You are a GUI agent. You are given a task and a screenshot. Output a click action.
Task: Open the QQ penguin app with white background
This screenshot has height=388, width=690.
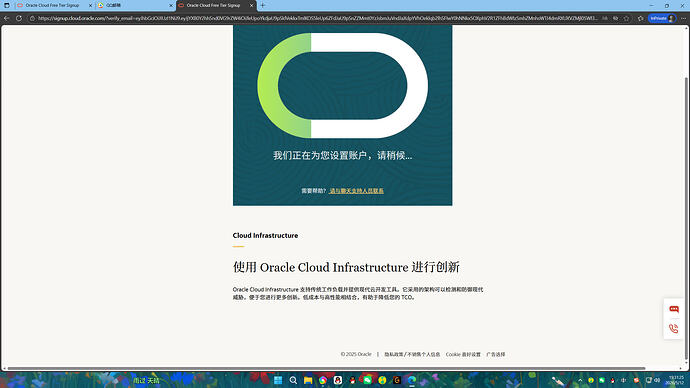338,380
